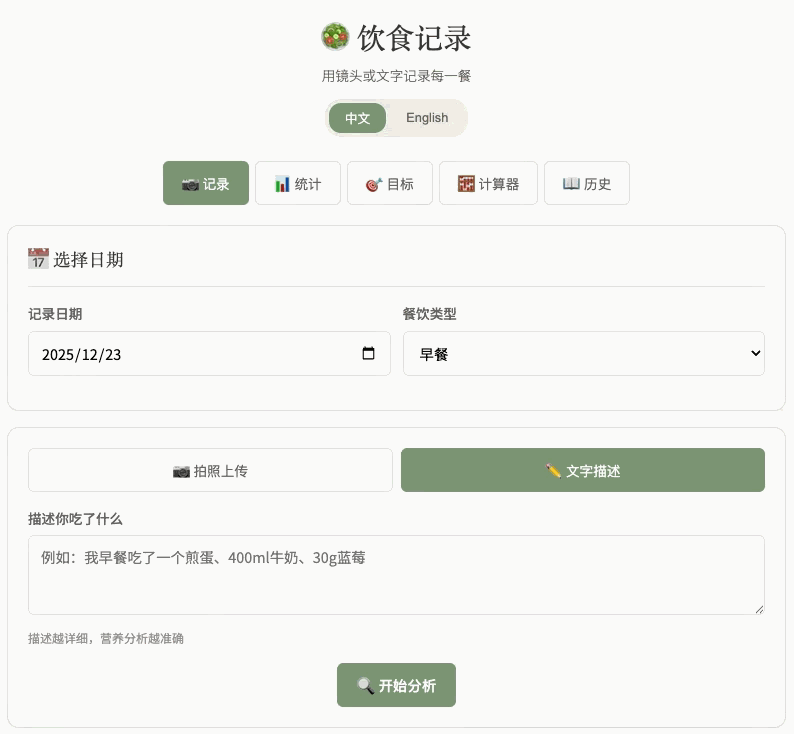Select 文字描述 input mode
The height and width of the screenshot is (734, 794).
(x=583, y=470)
